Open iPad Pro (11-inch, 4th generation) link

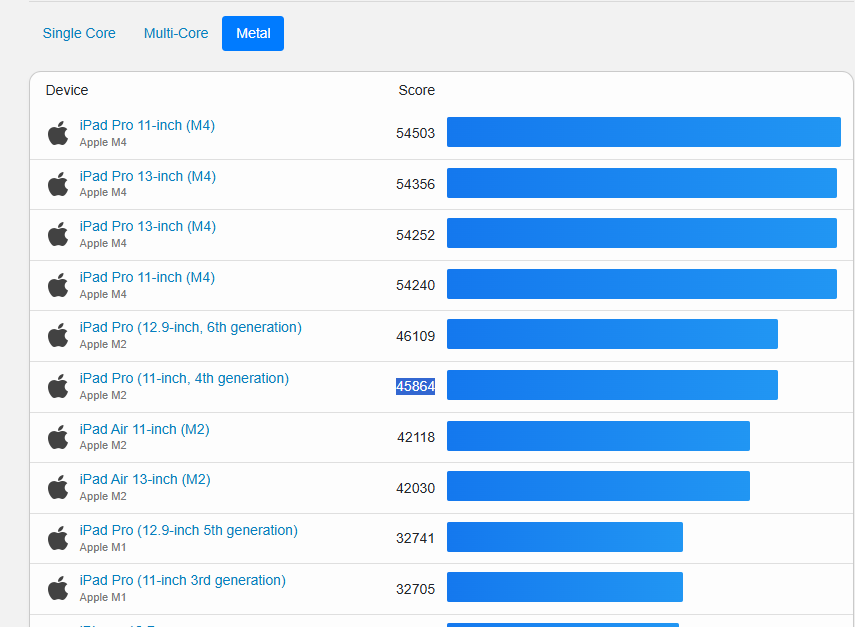(184, 378)
